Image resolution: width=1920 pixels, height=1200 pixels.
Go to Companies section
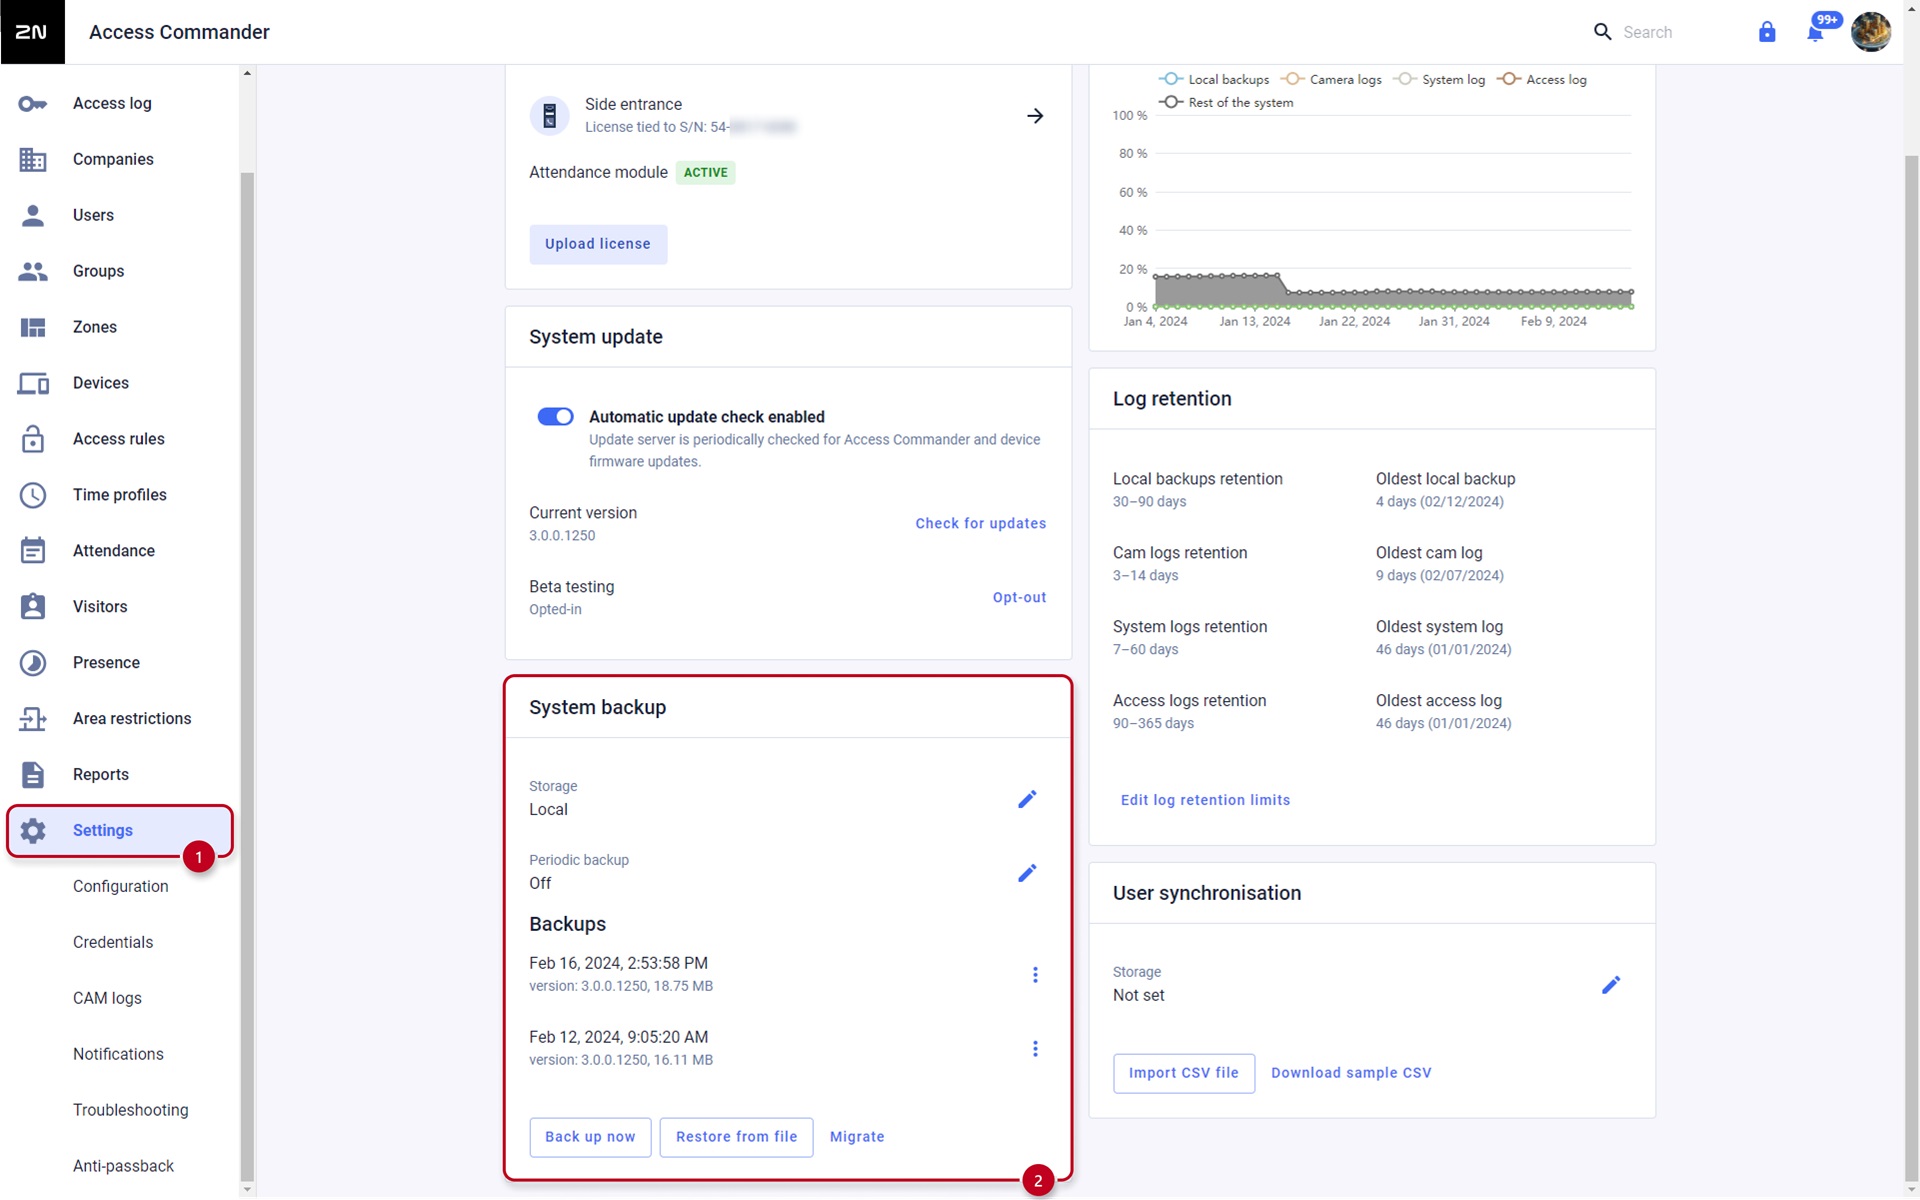(120, 160)
